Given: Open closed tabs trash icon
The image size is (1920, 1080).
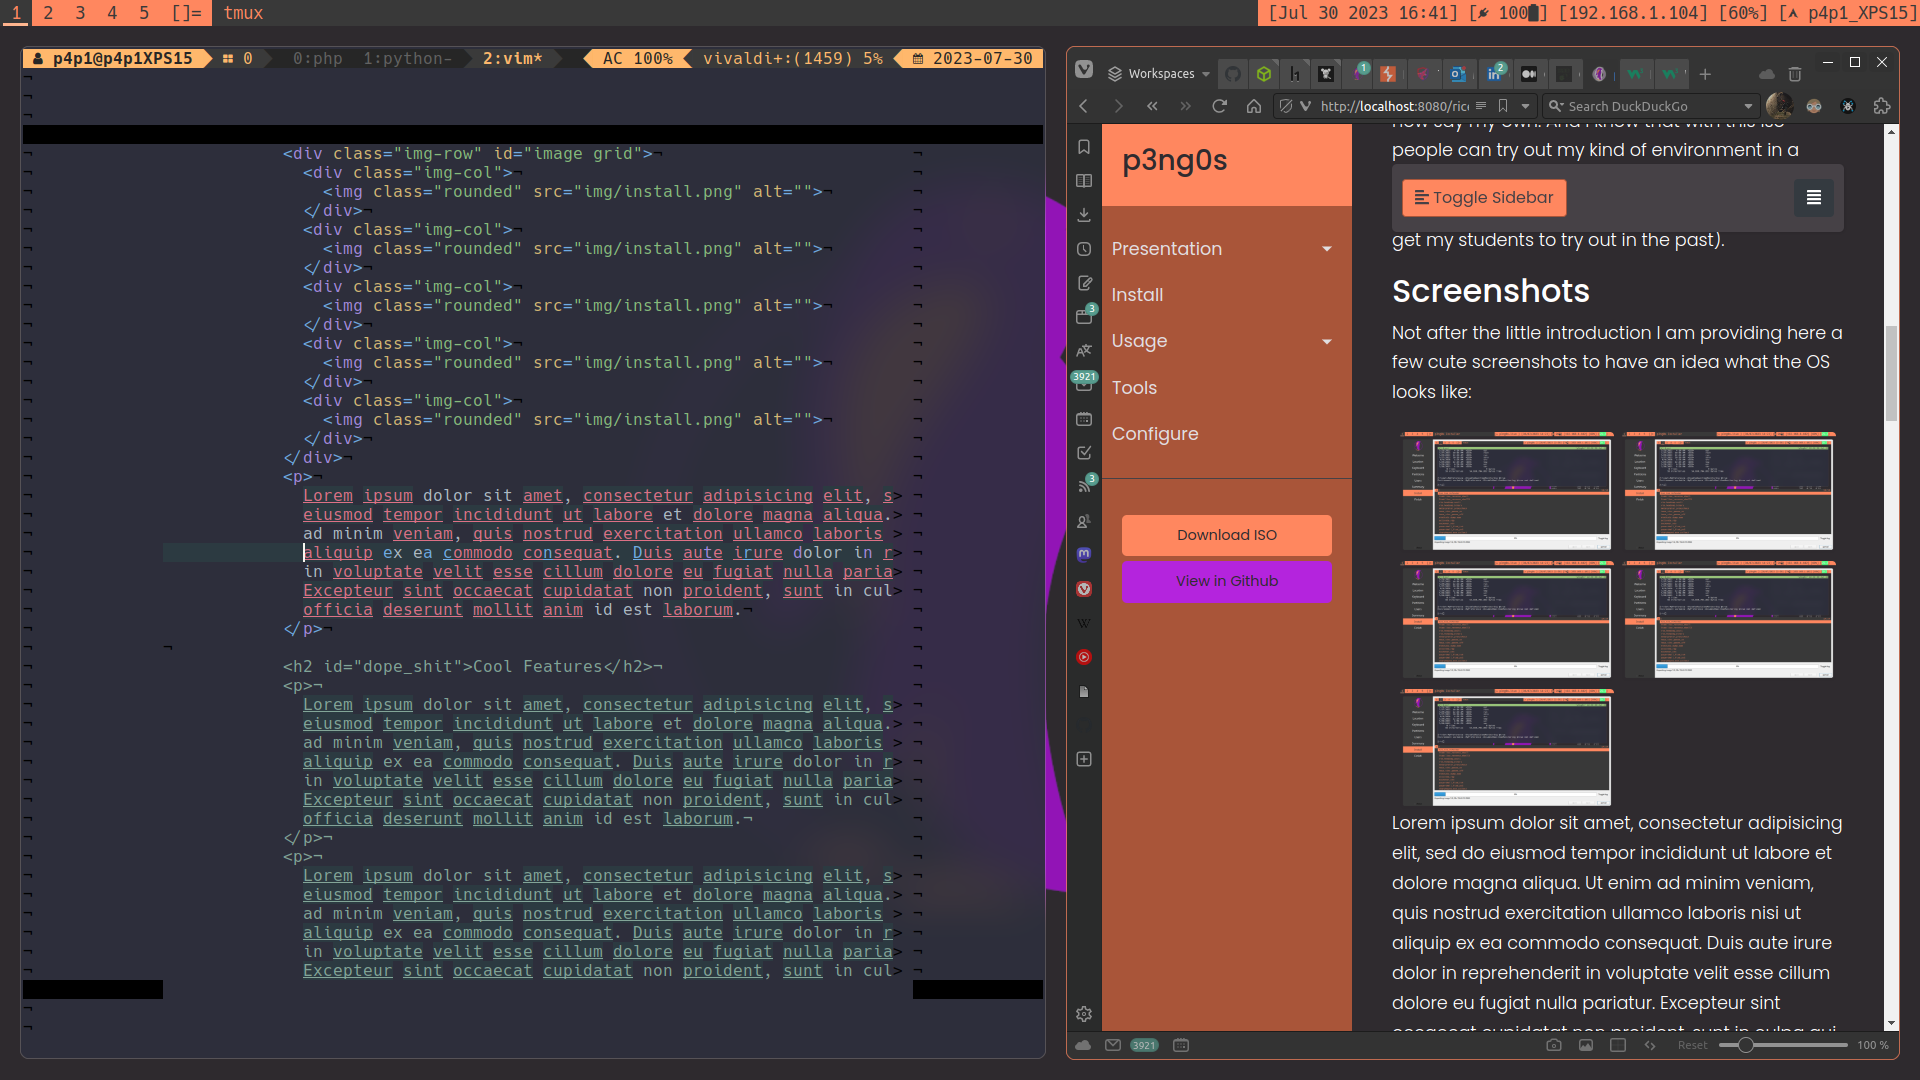Looking at the screenshot, I should pos(1795,74).
